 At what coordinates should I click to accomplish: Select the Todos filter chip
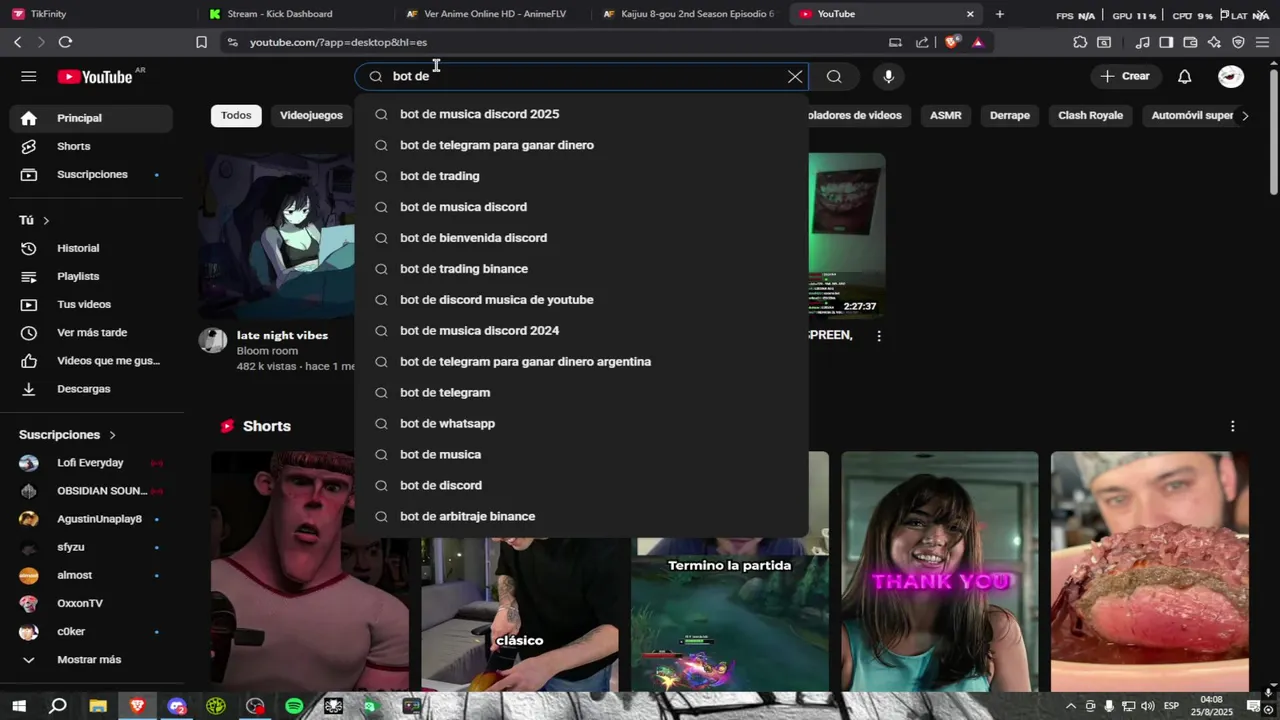[x=236, y=115]
